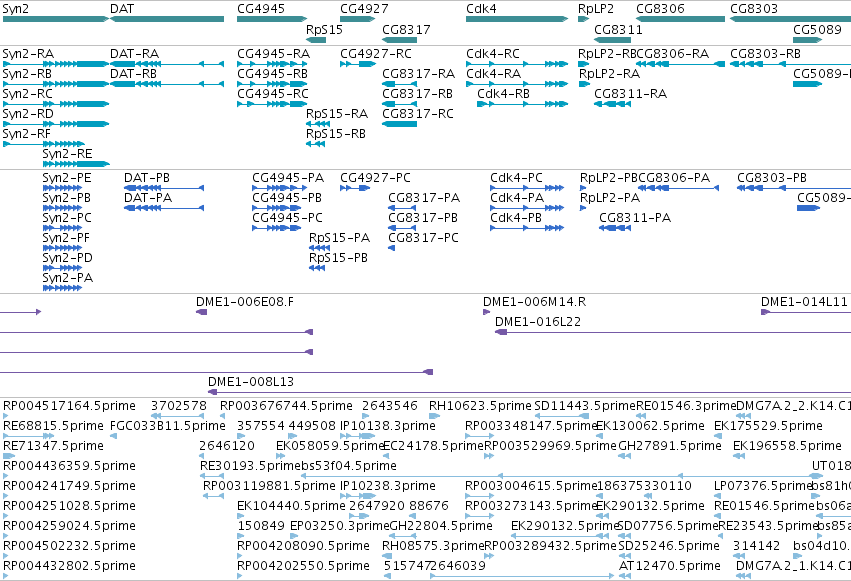This screenshot has width=851, height=581.
Task: Select the Cdk4 gene label
Action: click(x=481, y=9)
